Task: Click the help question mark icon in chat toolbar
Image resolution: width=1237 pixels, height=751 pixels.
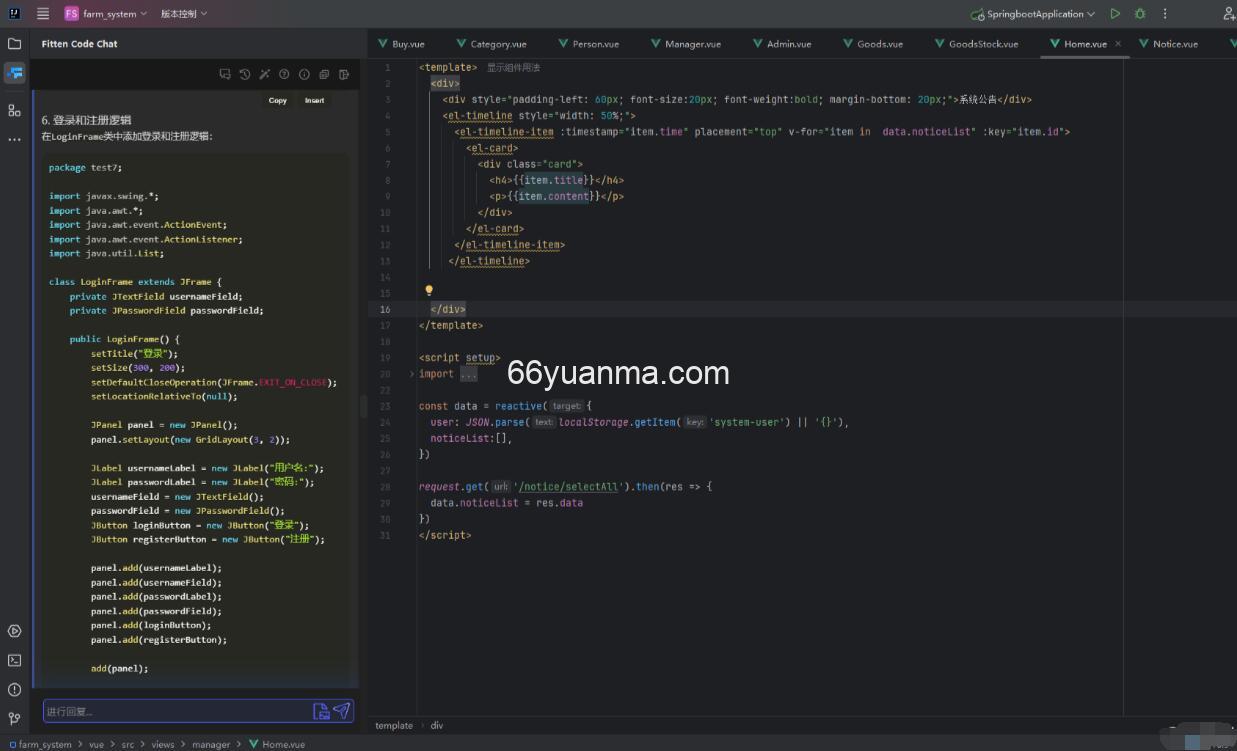Action: 284,74
